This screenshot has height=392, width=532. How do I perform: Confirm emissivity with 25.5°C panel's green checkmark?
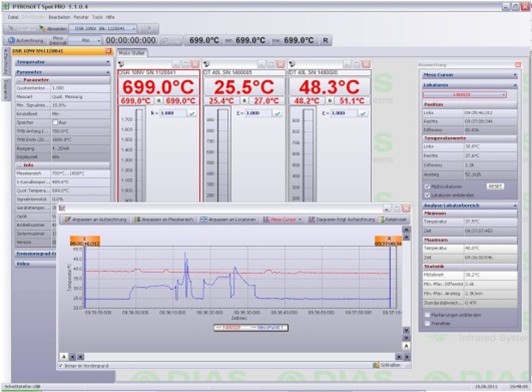click(278, 113)
